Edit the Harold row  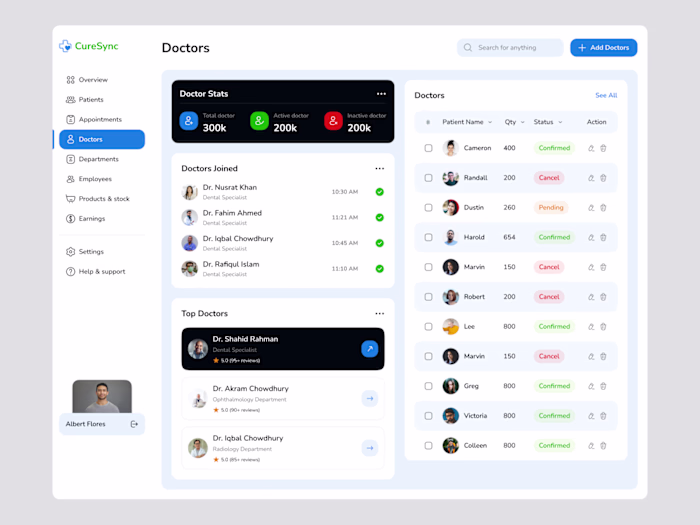click(x=591, y=238)
